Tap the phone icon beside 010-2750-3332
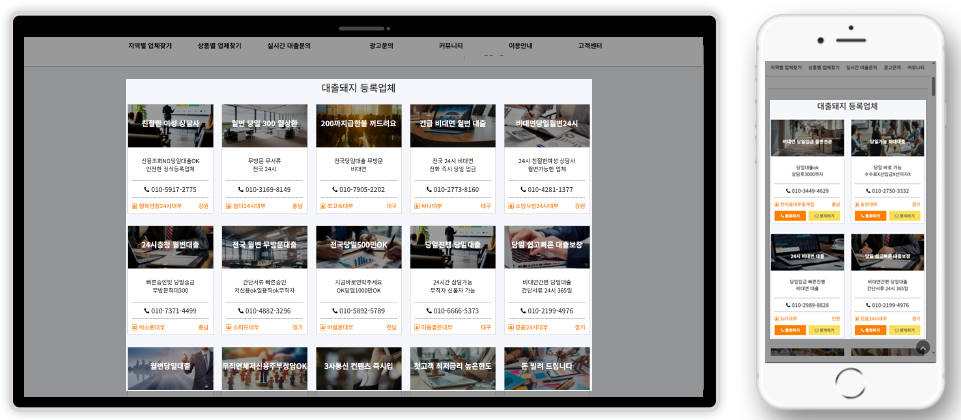 (x=866, y=190)
